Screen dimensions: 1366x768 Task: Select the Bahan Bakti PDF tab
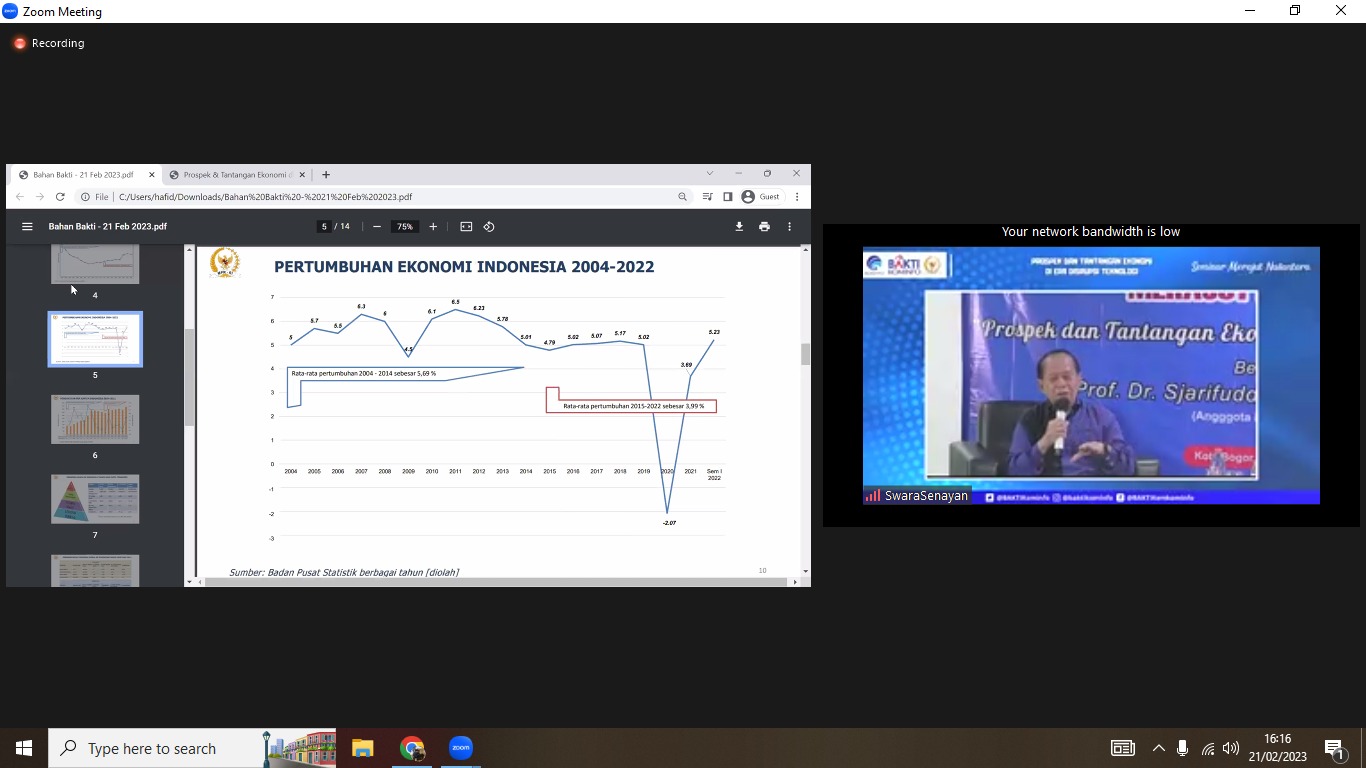point(83,175)
